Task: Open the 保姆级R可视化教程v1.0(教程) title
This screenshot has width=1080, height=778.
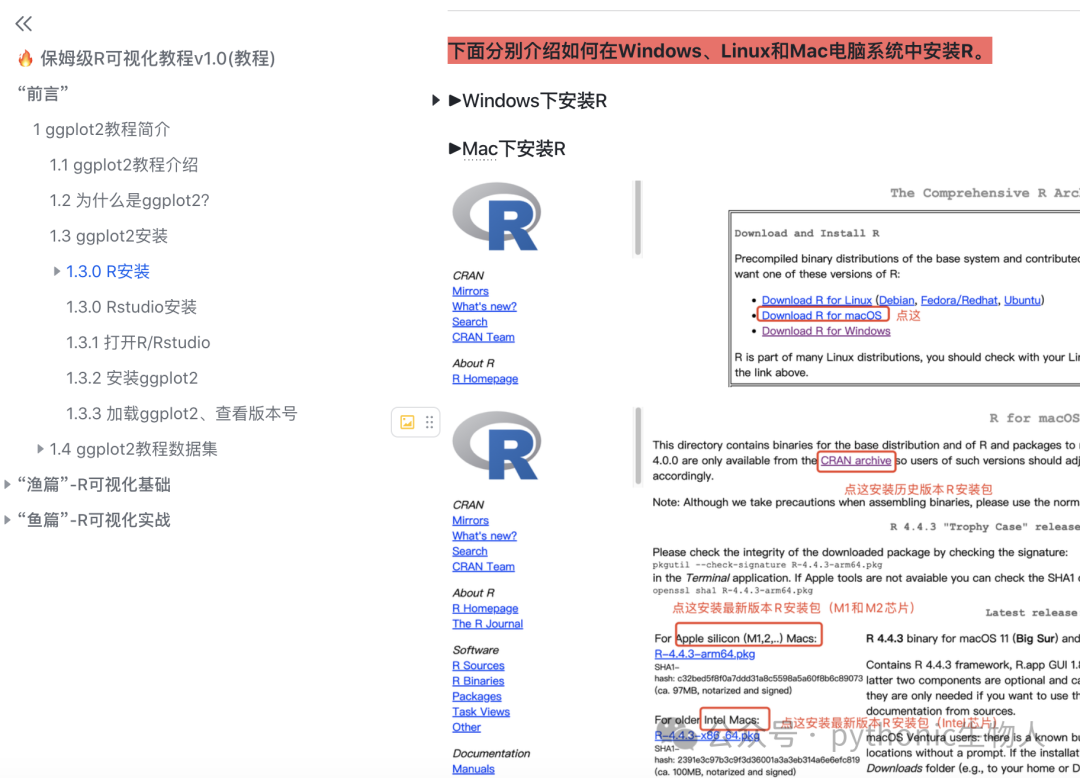Action: (158, 59)
